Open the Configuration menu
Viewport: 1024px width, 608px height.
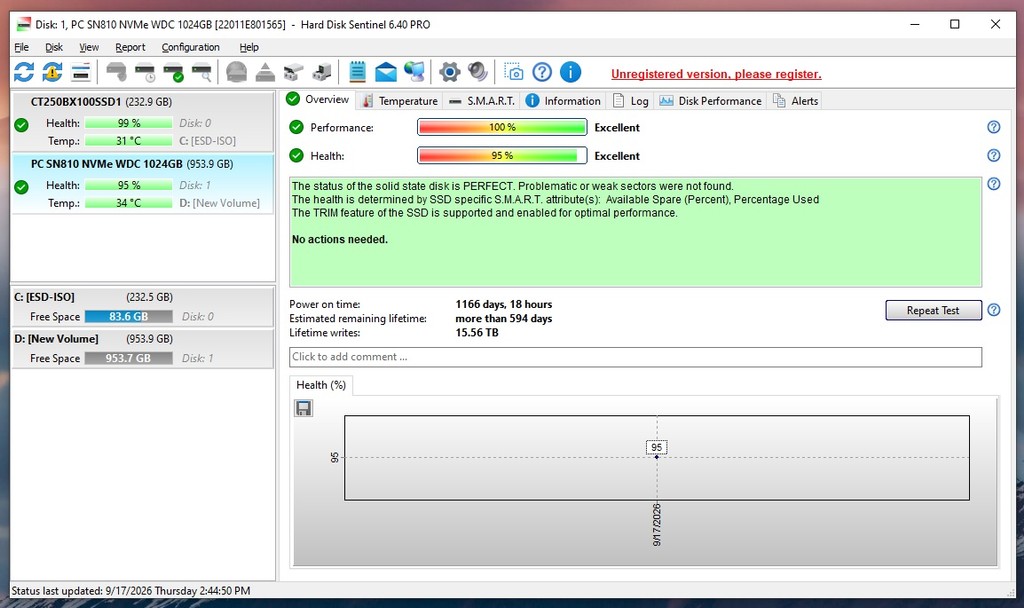coord(190,47)
